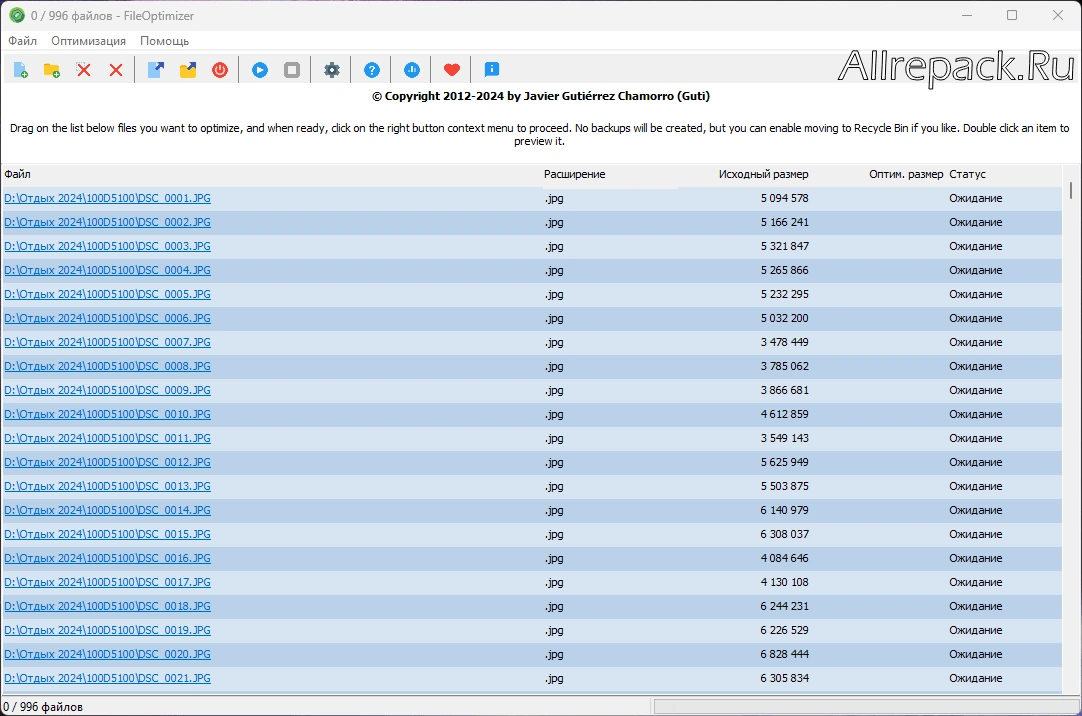Open file link DSC_0013.JPG

click(x=108, y=486)
